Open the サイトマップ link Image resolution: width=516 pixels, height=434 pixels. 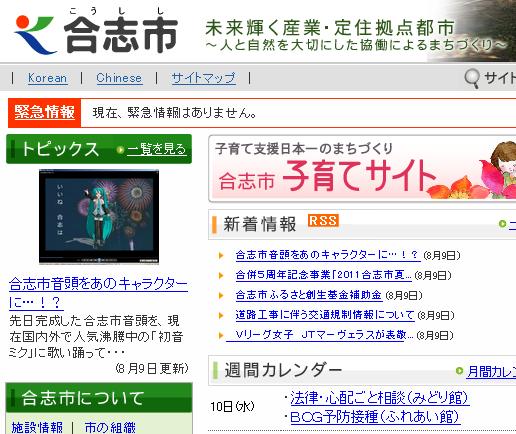(x=203, y=78)
